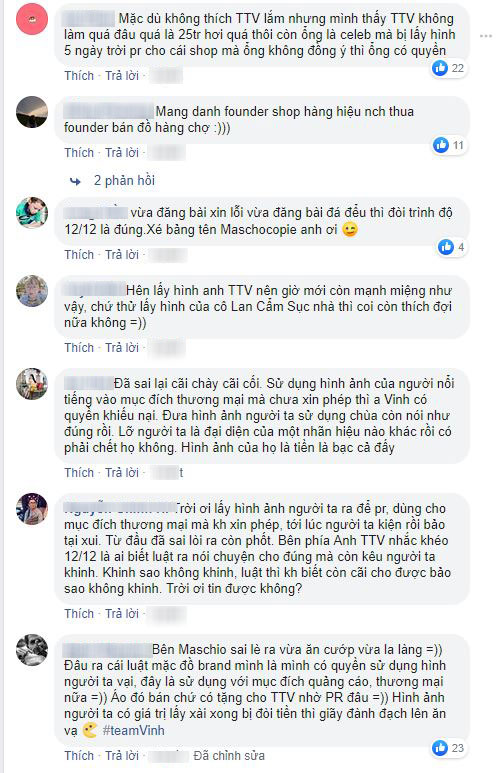Click 'Trả lời' under the first comment
The width and height of the screenshot is (503, 773).
coord(122,75)
